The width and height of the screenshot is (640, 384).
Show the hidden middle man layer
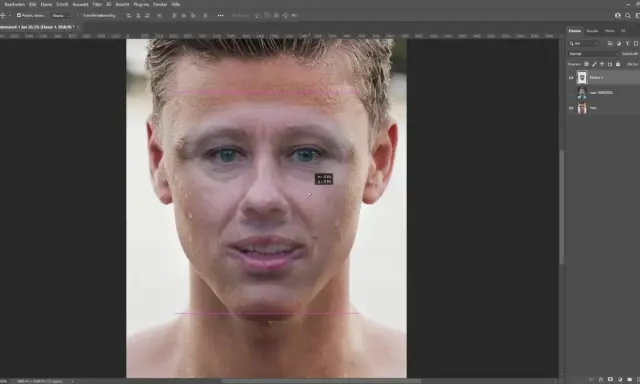[571, 93]
